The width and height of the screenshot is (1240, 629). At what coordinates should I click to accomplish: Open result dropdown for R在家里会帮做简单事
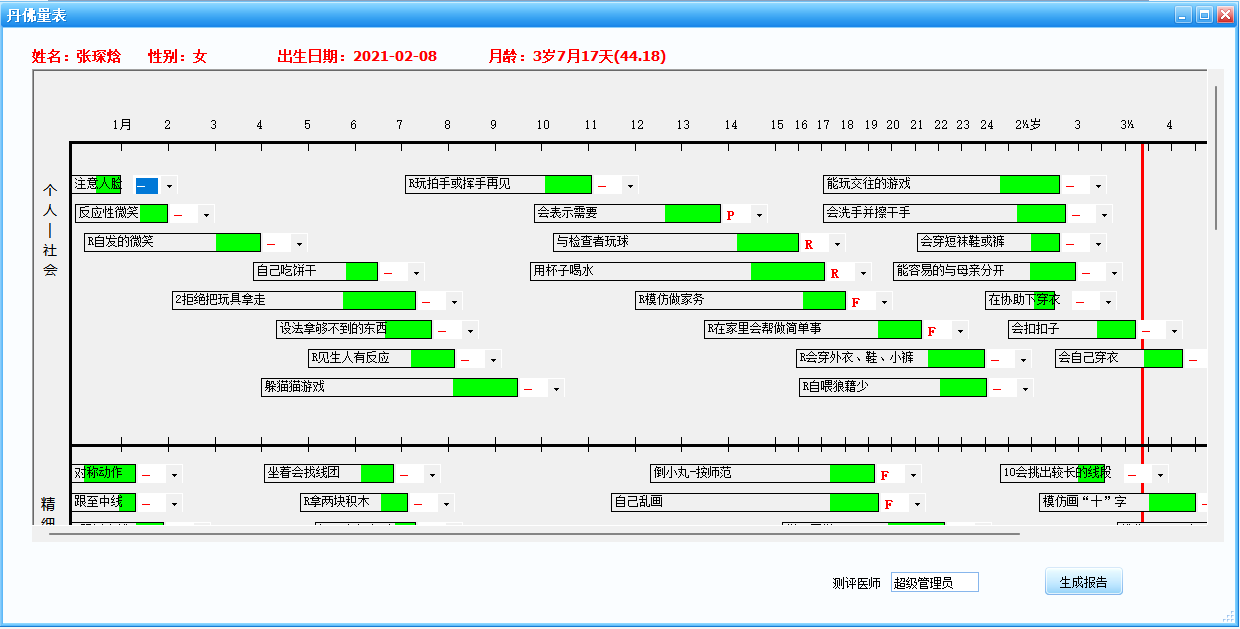click(x=960, y=331)
